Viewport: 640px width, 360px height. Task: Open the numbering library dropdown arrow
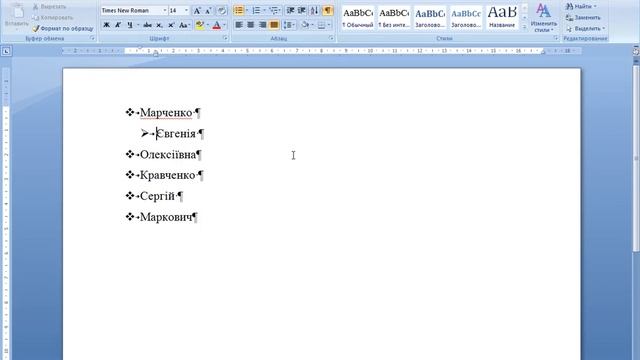tap(264, 11)
